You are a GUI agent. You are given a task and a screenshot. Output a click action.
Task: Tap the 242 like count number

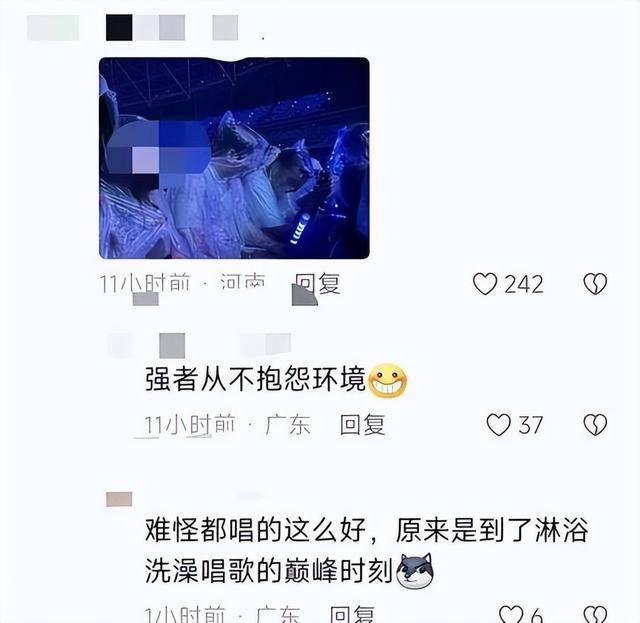pos(524,284)
